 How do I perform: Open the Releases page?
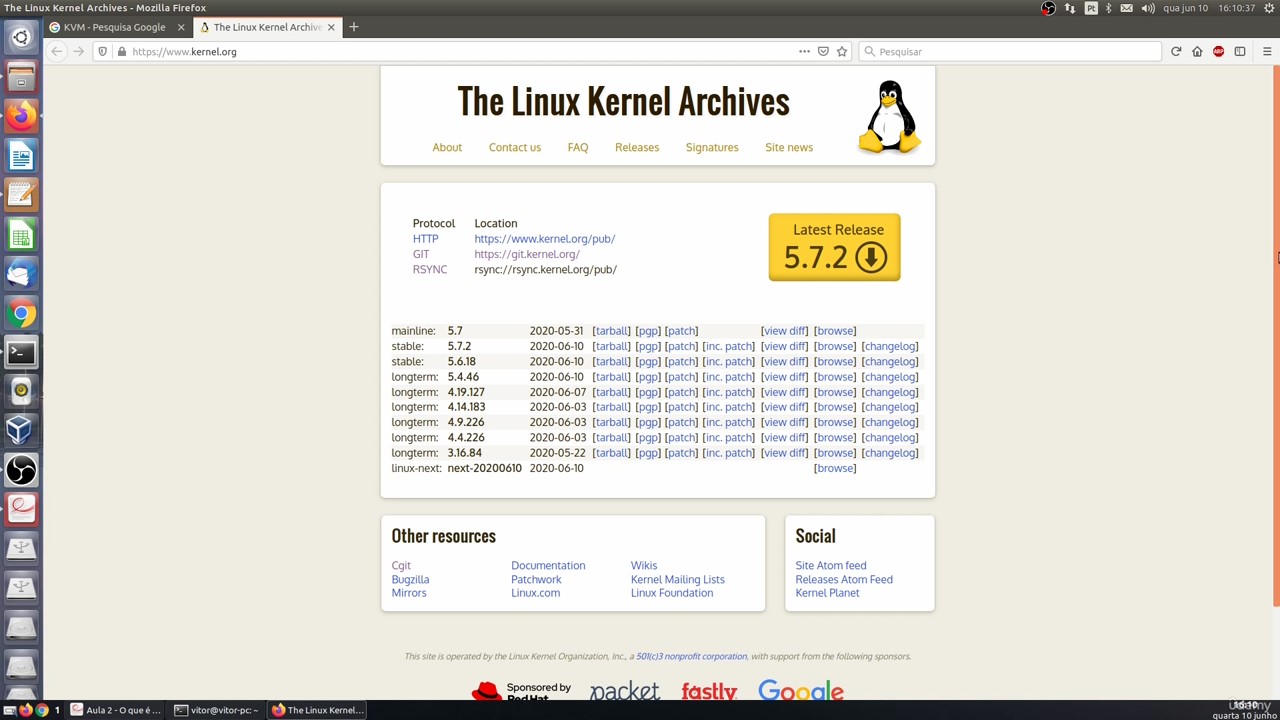pos(637,147)
